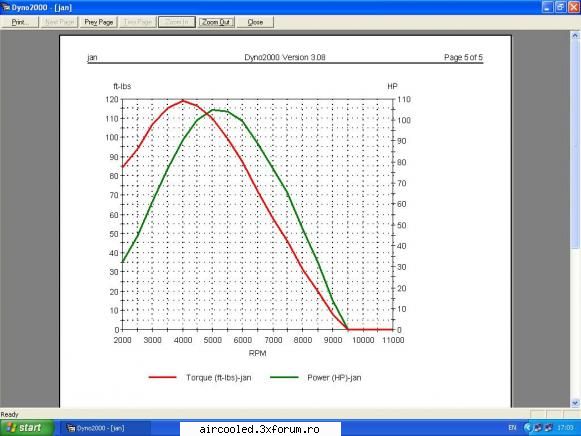The height and width of the screenshot is (436, 581).
Task: Click the first network tray icon
Action: (537, 428)
